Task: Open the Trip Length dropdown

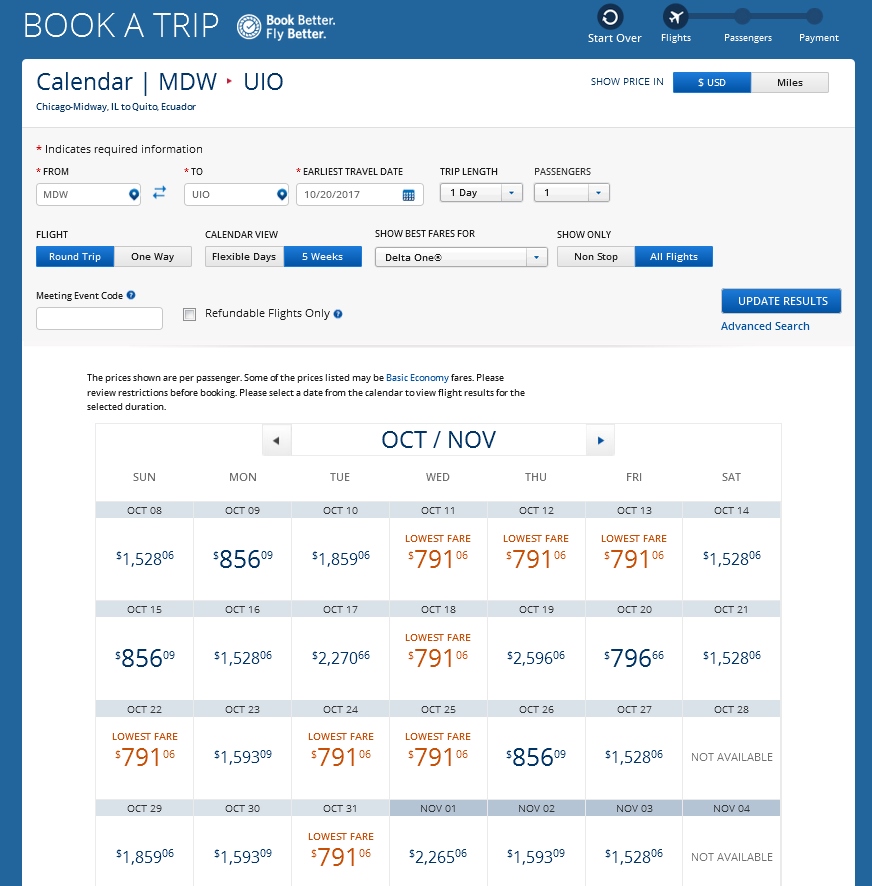Action: pos(511,193)
